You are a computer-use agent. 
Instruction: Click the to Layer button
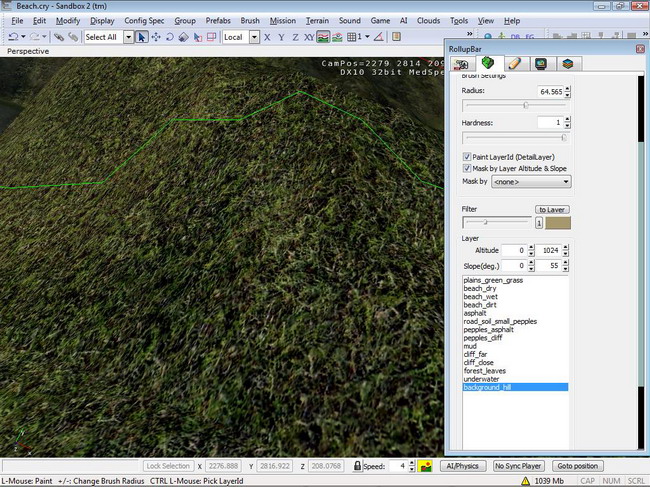point(552,209)
